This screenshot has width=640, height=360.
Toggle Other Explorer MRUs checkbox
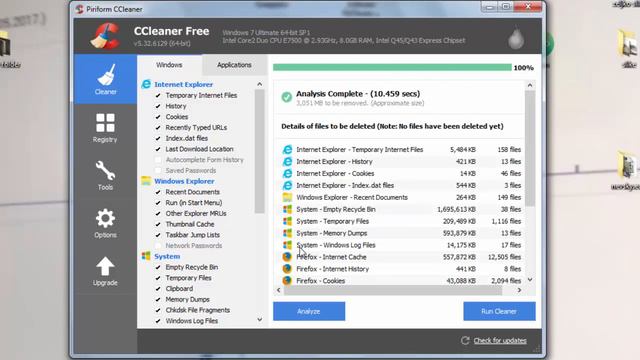[158, 213]
